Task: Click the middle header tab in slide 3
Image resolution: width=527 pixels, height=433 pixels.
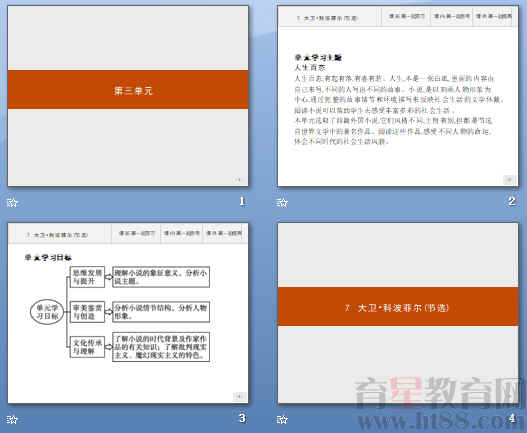Action: click(181, 233)
